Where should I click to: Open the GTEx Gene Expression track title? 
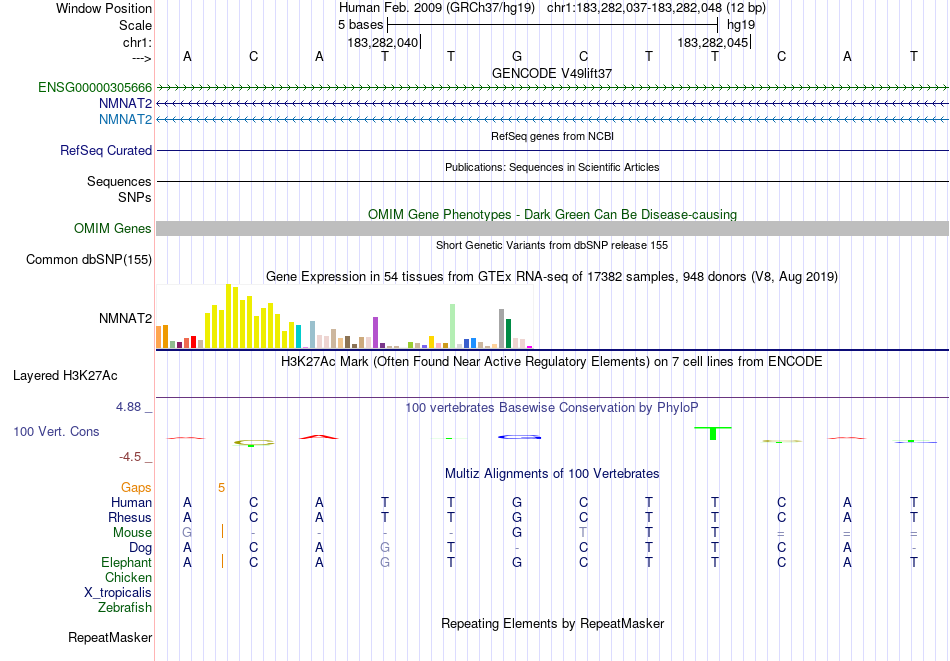552,277
